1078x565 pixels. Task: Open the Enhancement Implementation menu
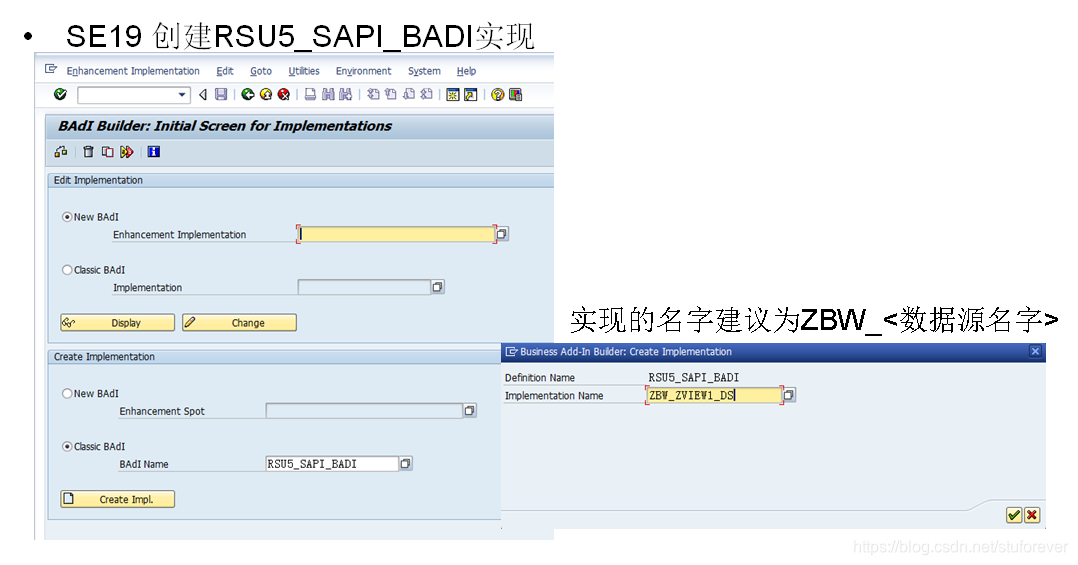[133, 71]
